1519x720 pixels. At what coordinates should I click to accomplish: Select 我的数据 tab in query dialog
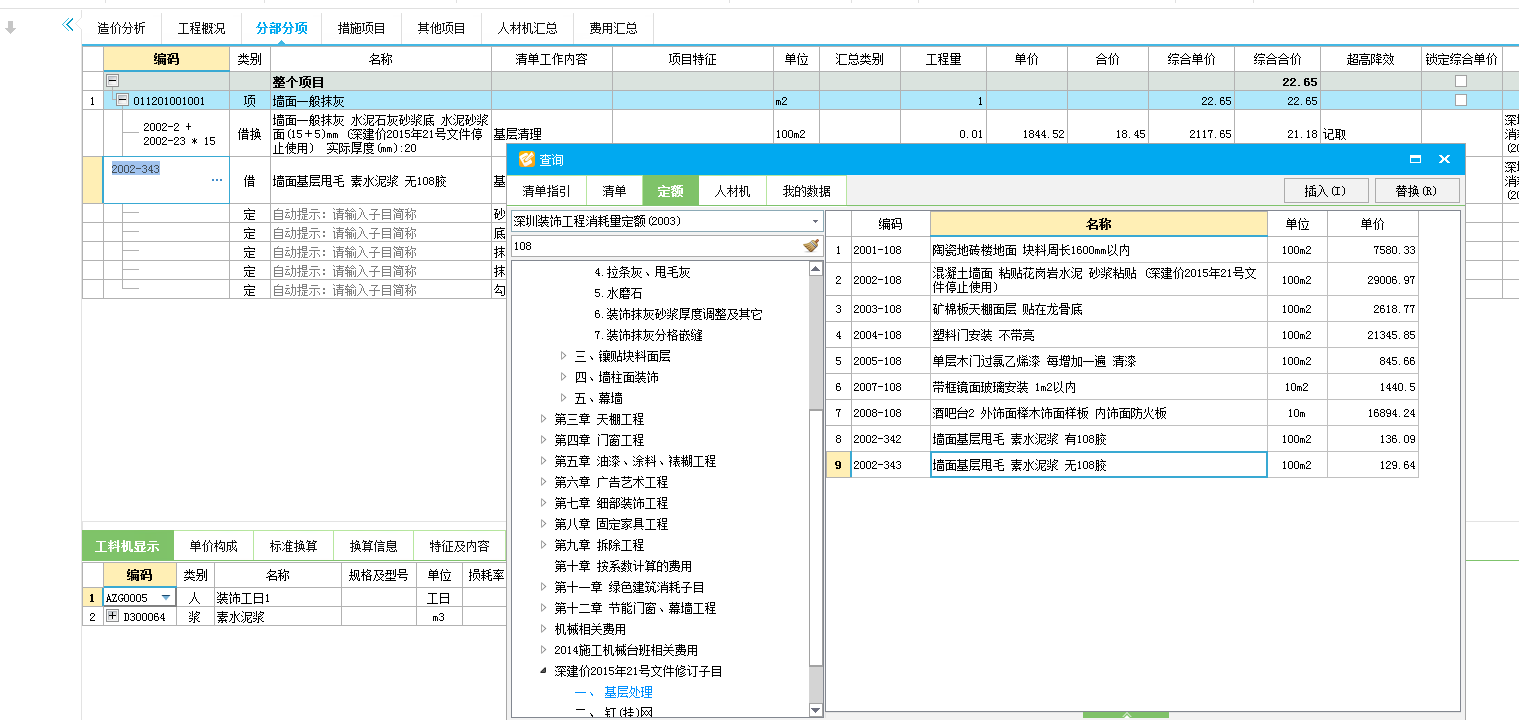pyautogui.click(x=806, y=191)
